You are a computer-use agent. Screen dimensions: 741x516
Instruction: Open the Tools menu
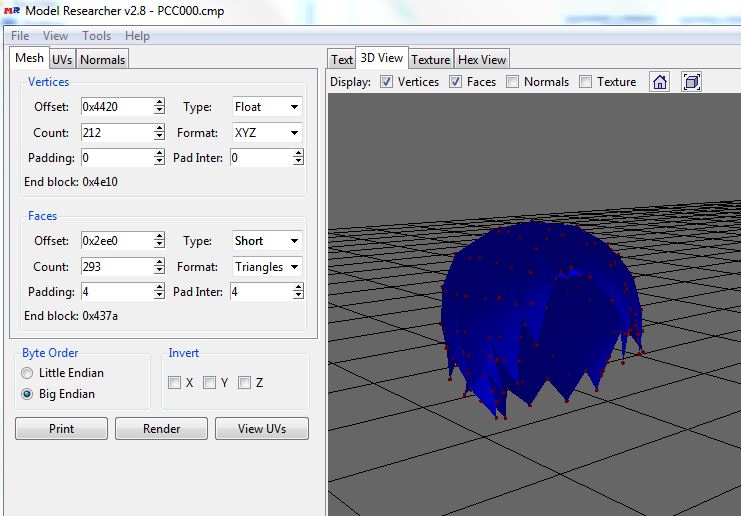(x=96, y=36)
